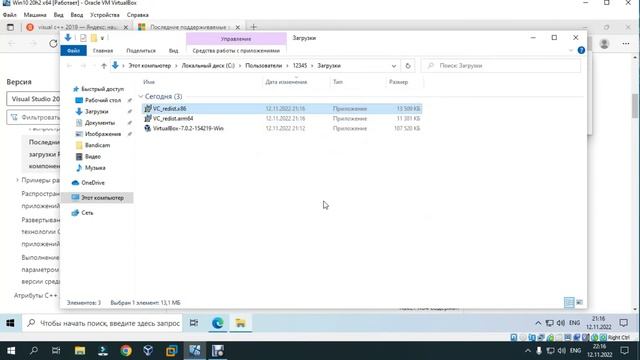Click Локальный диск (C:) breadcrumb
This screenshot has width=640, height=360.
[x=208, y=66]
